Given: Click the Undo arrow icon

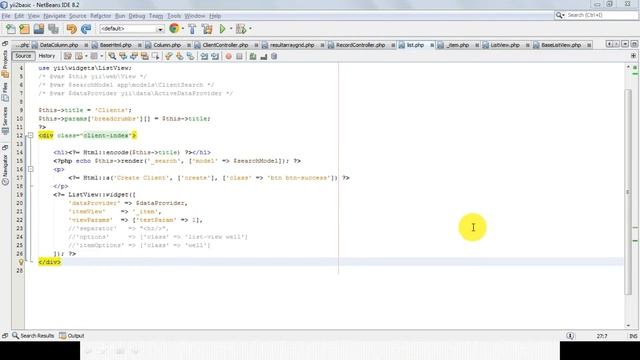Looking at the screenshot, I should tap(71, 29).
